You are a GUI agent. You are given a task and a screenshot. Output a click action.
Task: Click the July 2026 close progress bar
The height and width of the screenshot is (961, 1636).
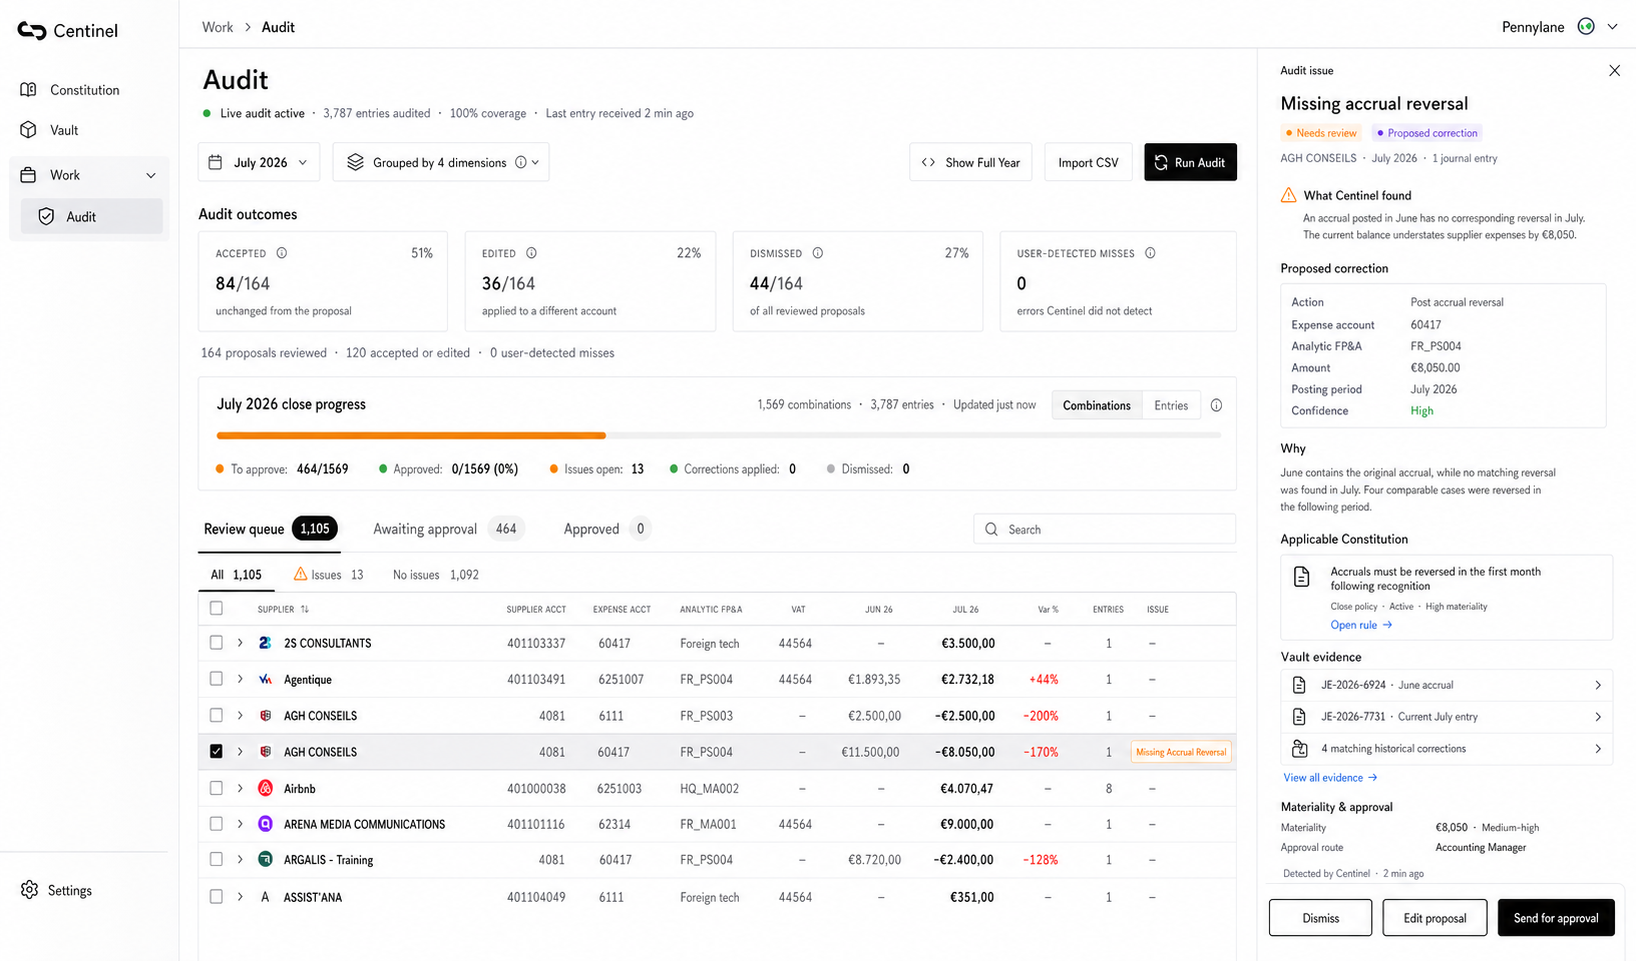[718, 435]
